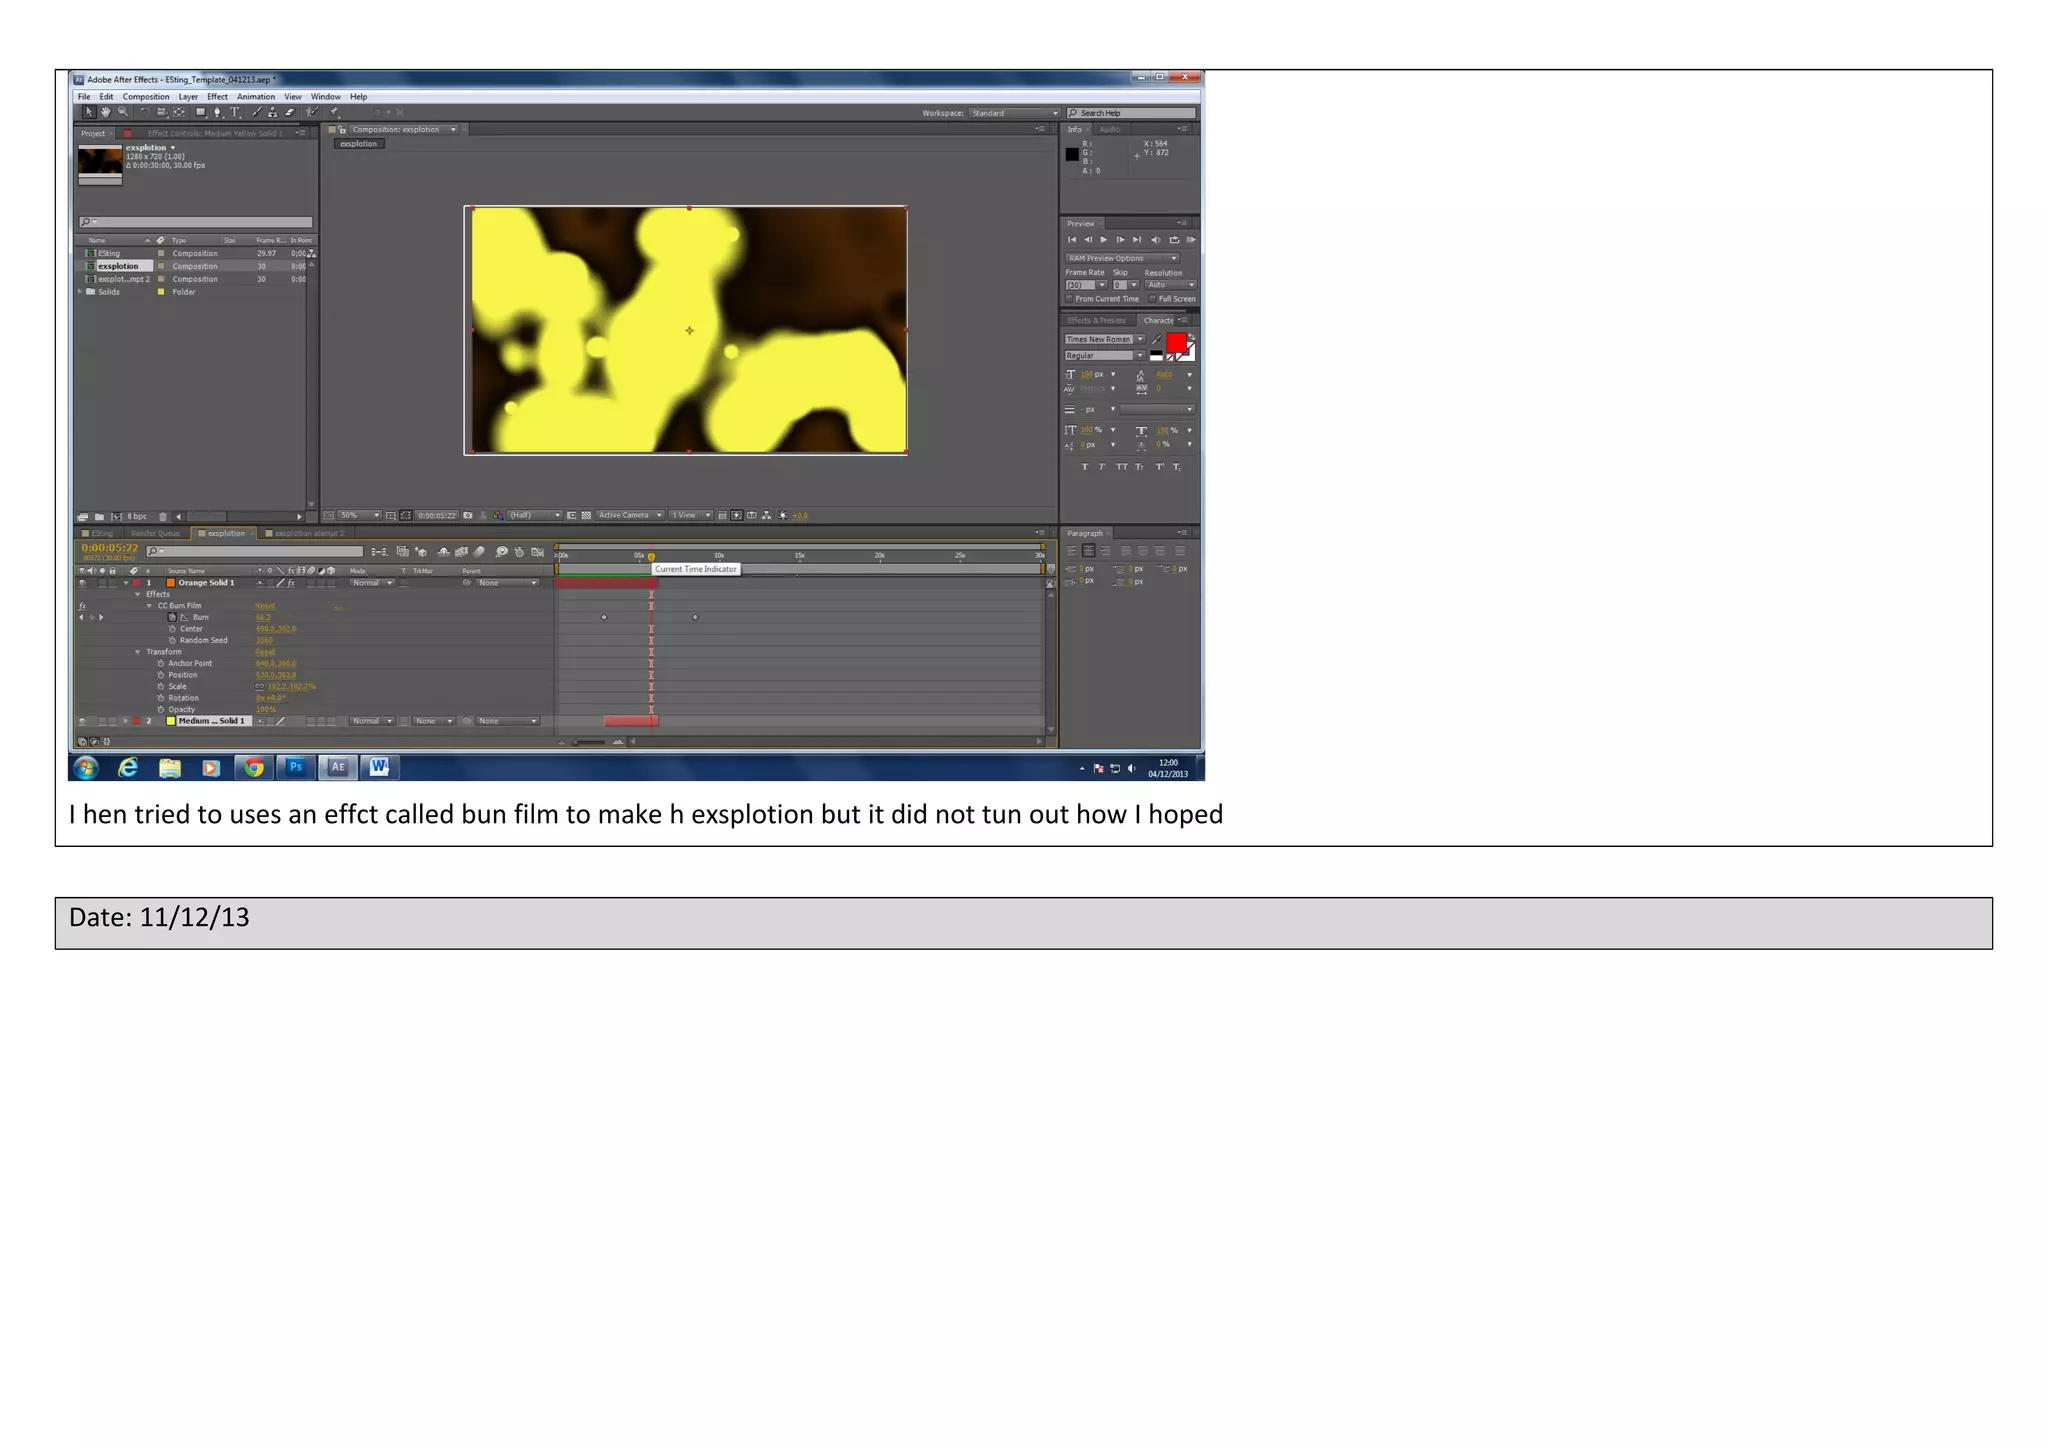Expand the Solids folder
Screen dimensions: 2048x1447
(x=80, y=292)
